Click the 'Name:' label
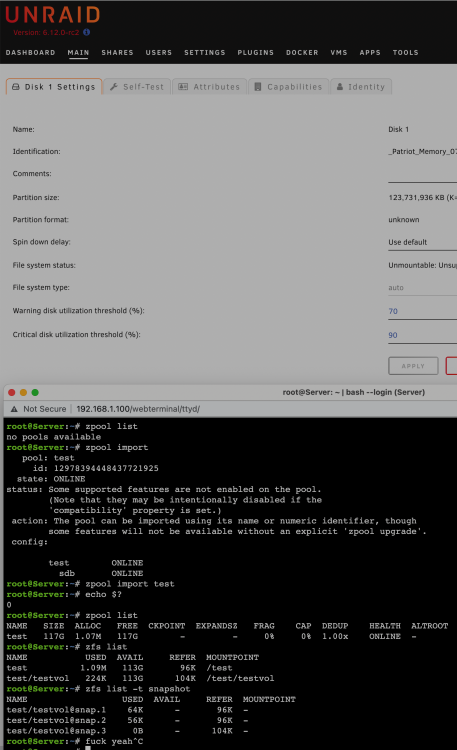The image size is (457, 750). pyautogui.click(x=23, y=130)
